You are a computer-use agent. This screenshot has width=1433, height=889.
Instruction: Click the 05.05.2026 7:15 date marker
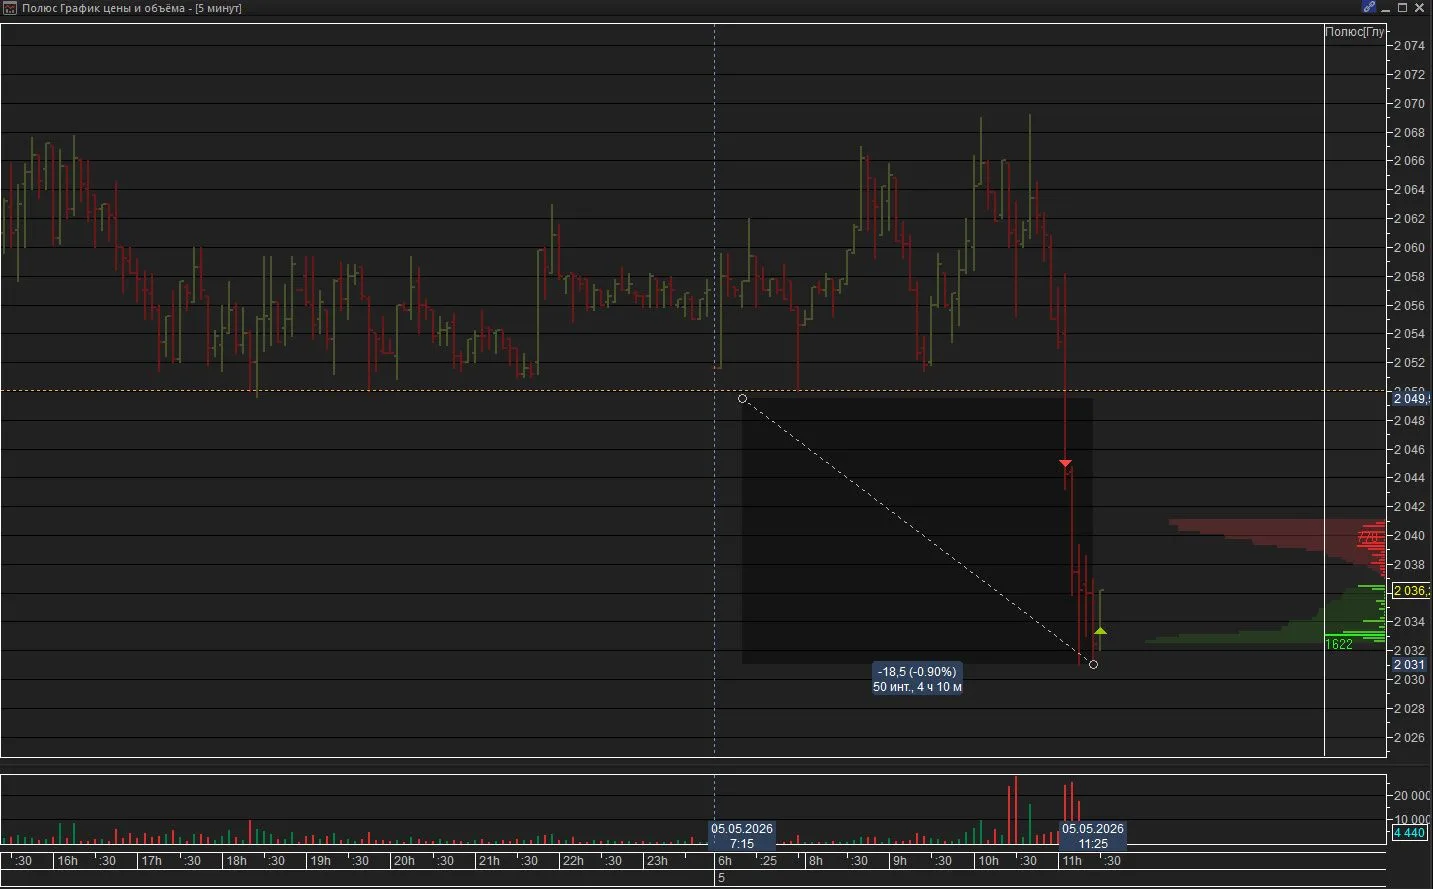tap(742, 836)
